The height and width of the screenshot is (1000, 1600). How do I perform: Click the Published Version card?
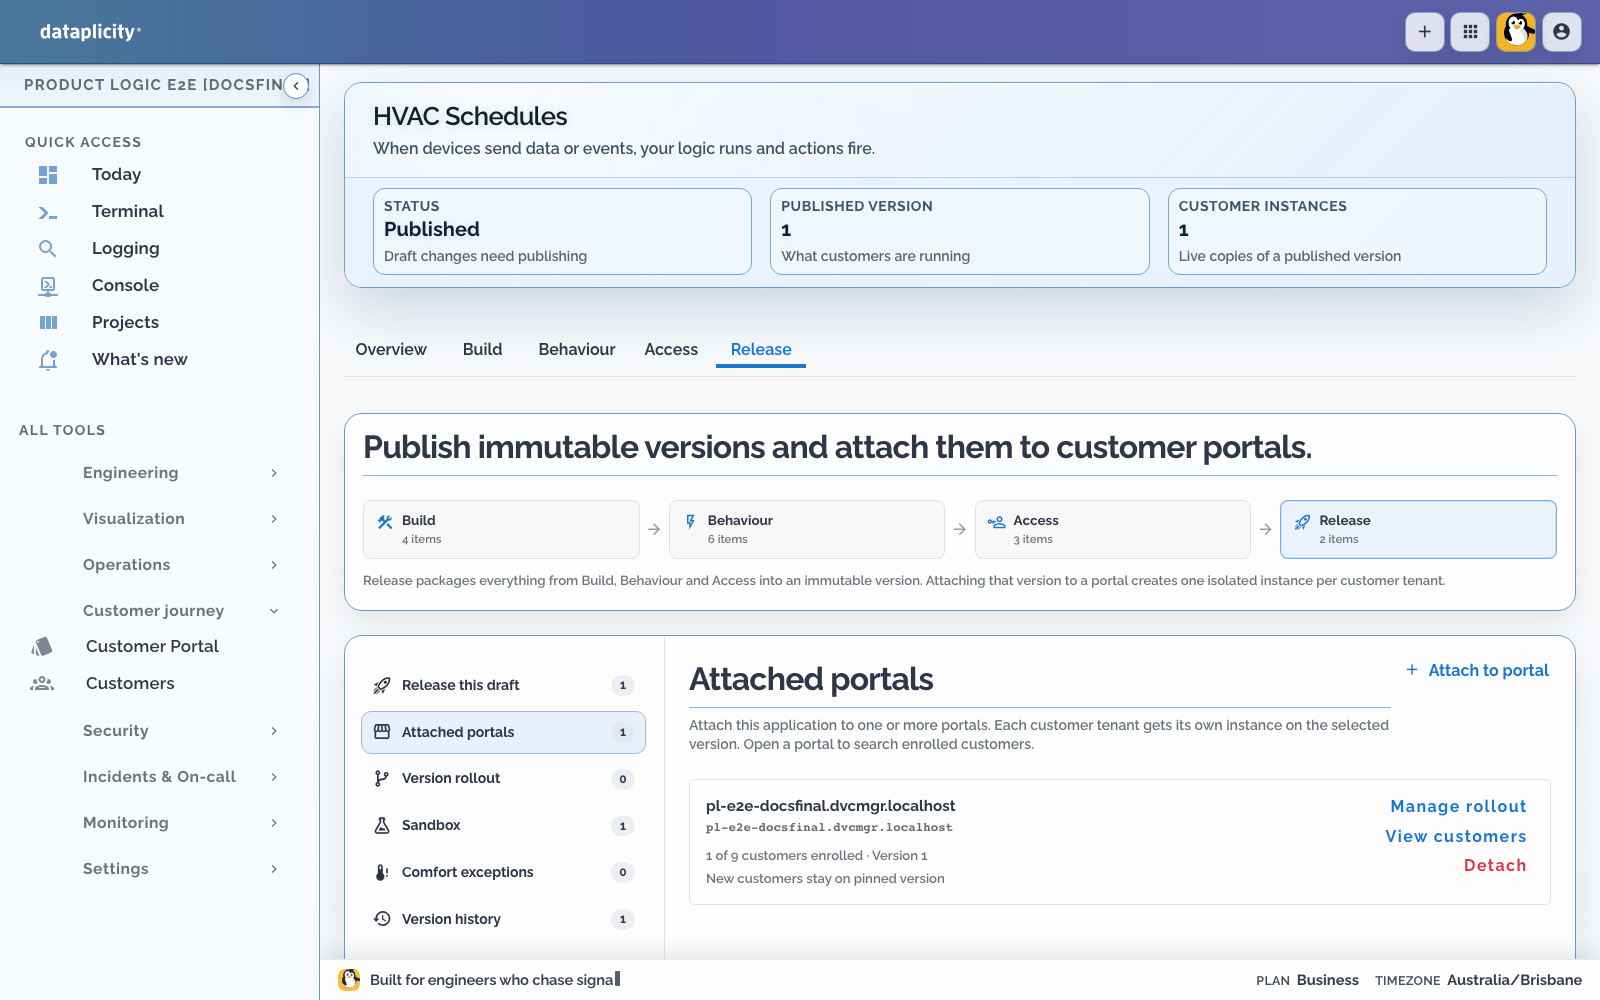pyautogui.click(x=960, y=232)
